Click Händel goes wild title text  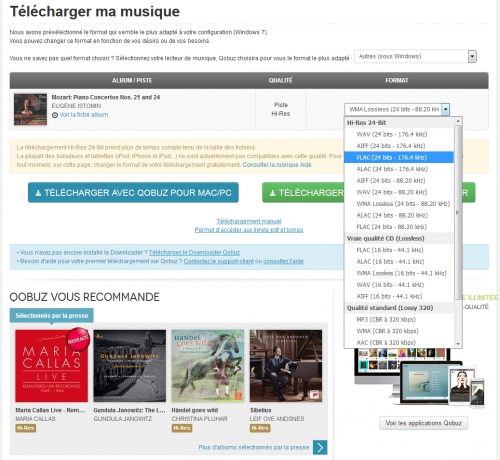tap(195, 410)
